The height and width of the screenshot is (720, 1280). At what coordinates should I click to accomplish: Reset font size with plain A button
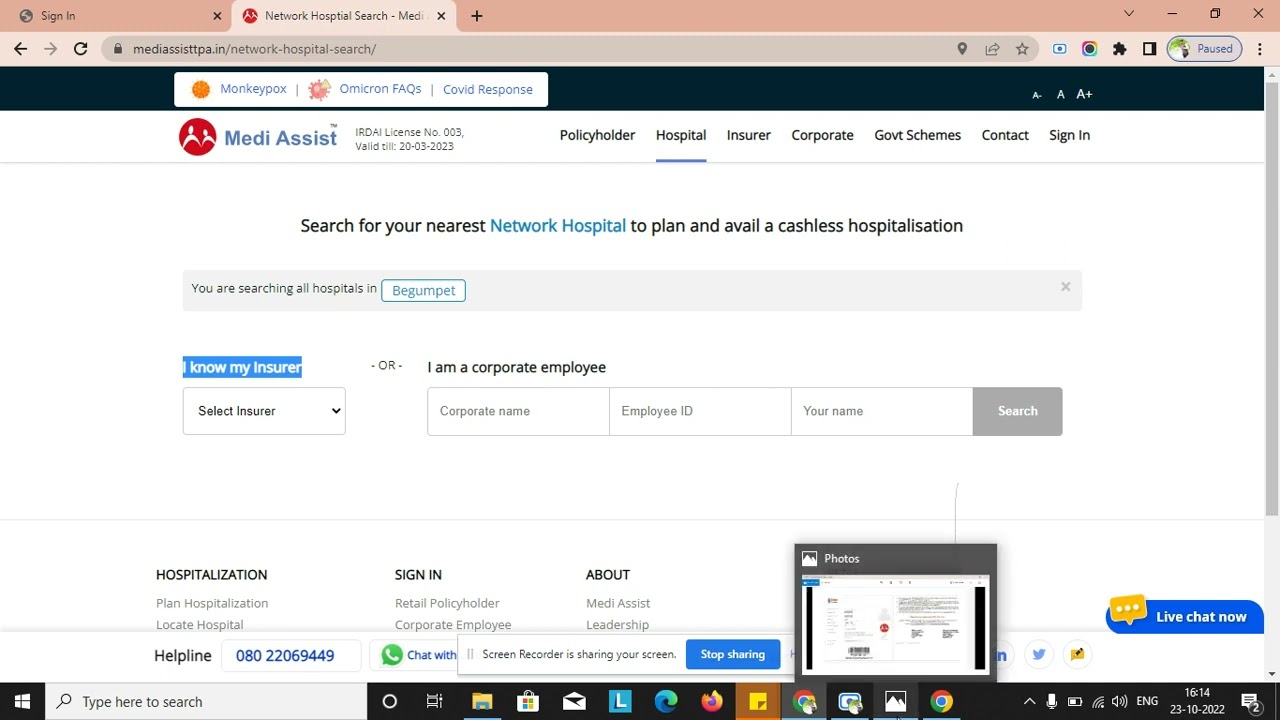pyautogui.click(x=1061, y=94)
